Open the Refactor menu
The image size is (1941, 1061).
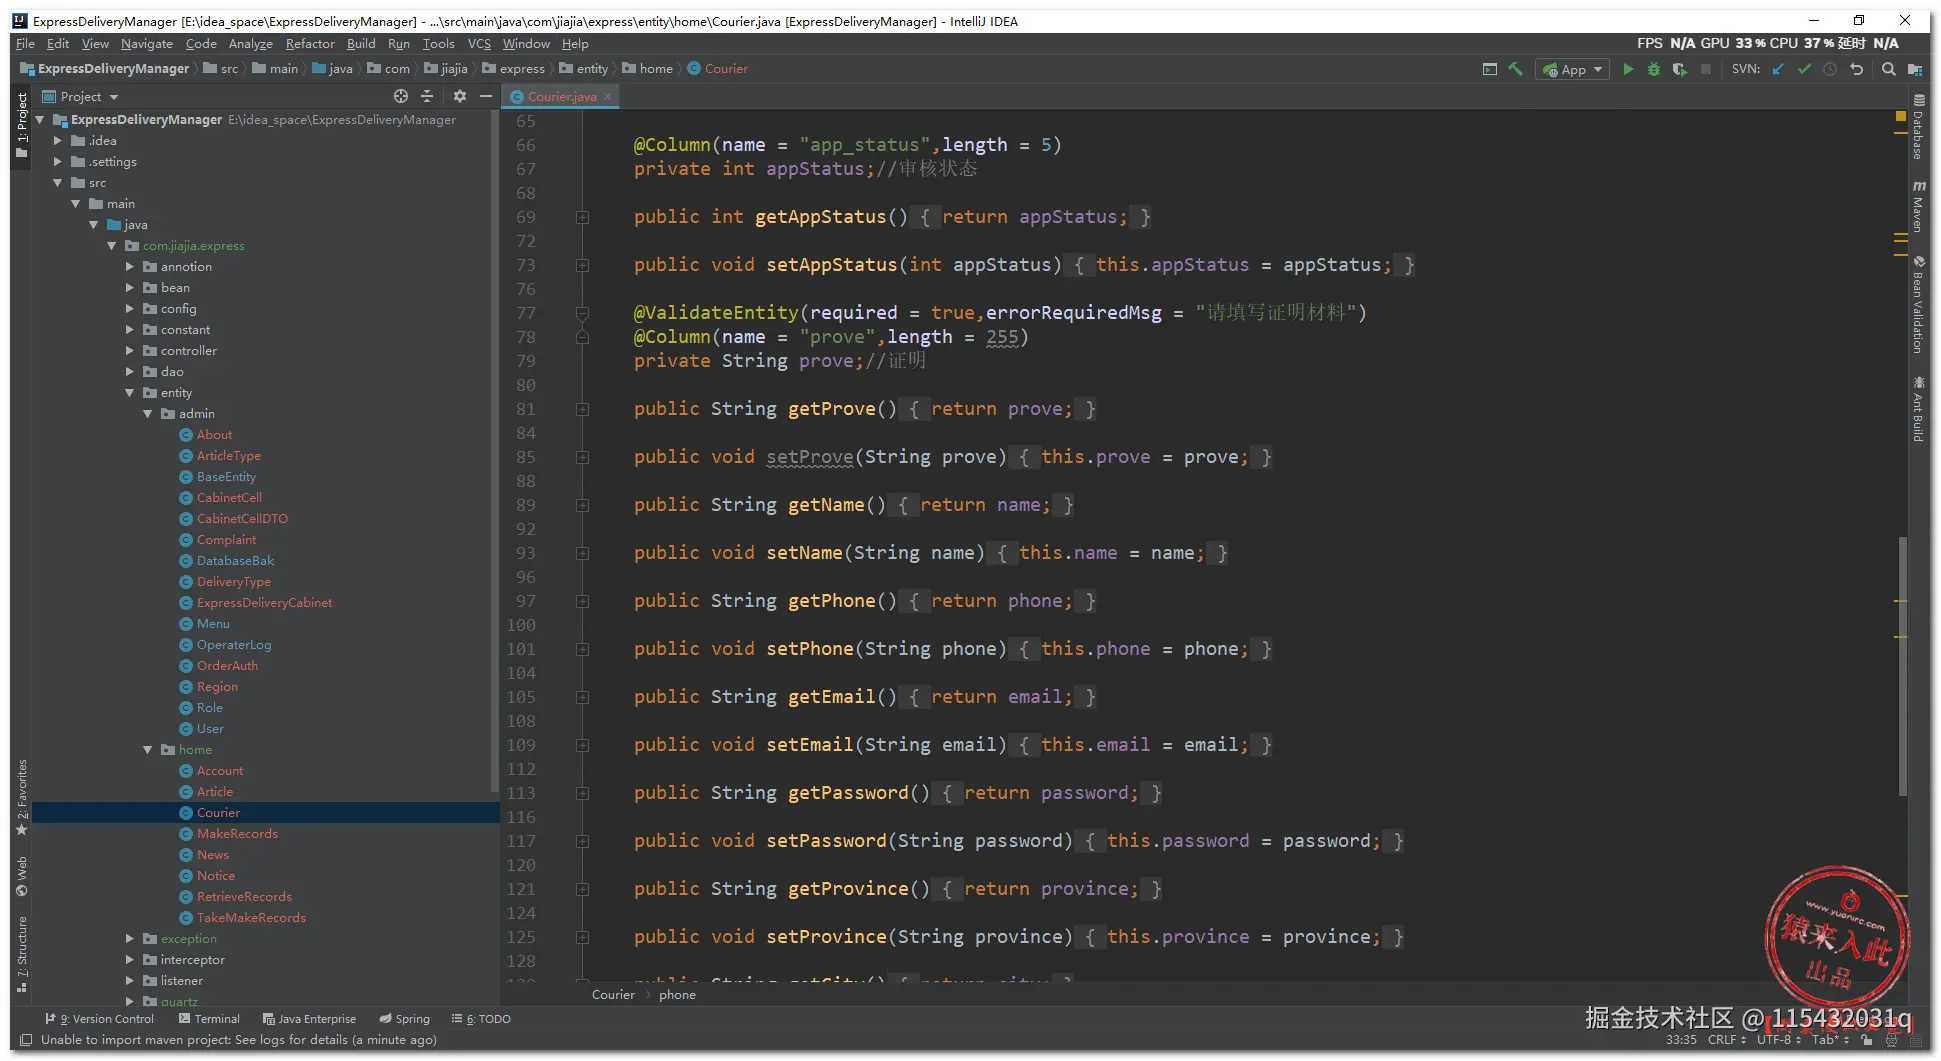[310, 44]
